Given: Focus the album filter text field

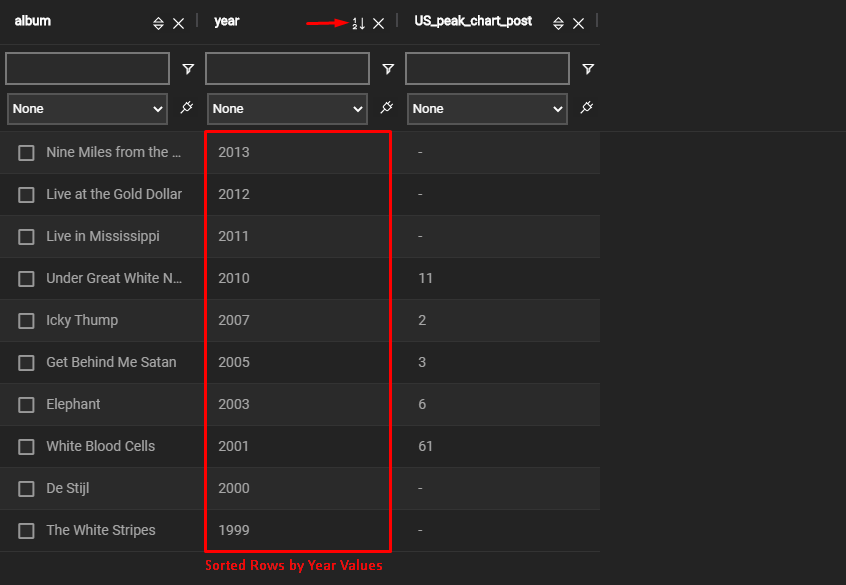Looking at the screenshot, I should (87, 69).
